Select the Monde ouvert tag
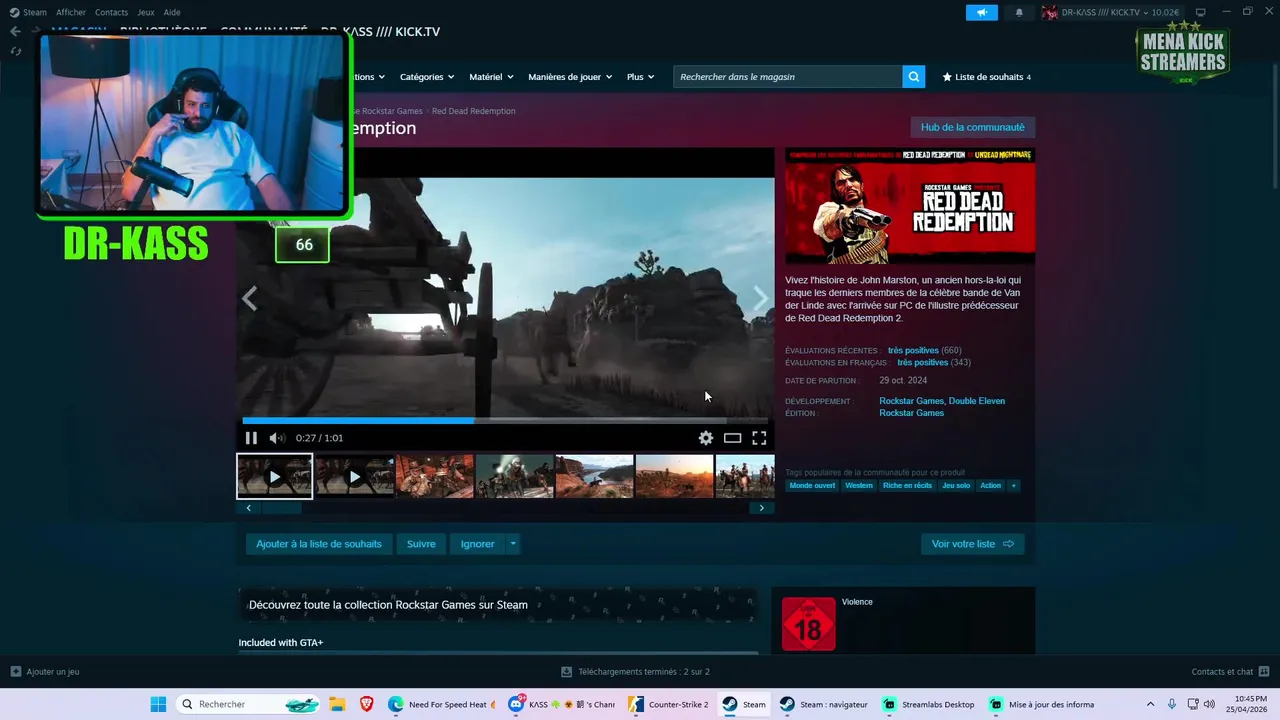Viewport: 1280px width, 720px height. [812, 486]
